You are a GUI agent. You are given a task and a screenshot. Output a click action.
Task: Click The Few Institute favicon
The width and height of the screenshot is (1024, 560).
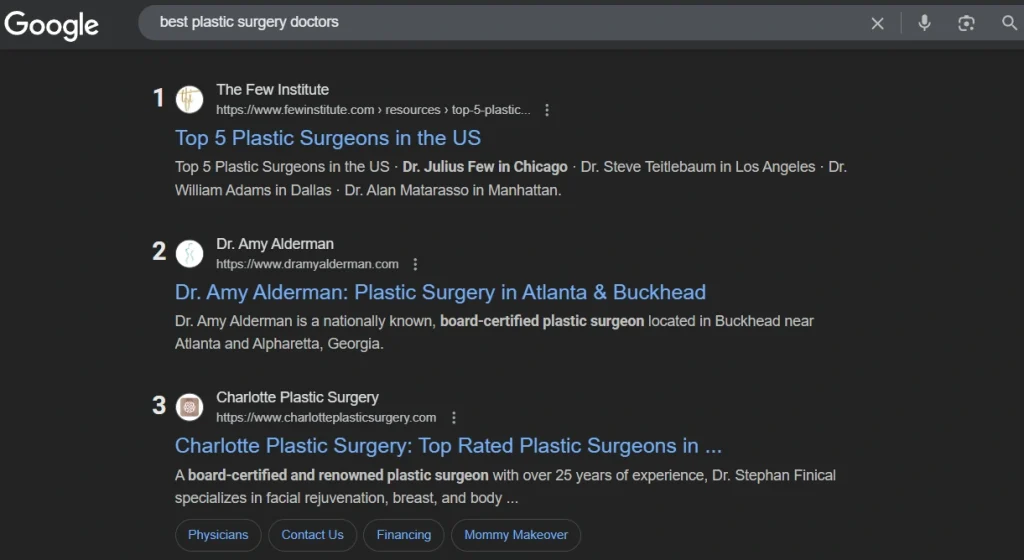(x=189, y=99)
